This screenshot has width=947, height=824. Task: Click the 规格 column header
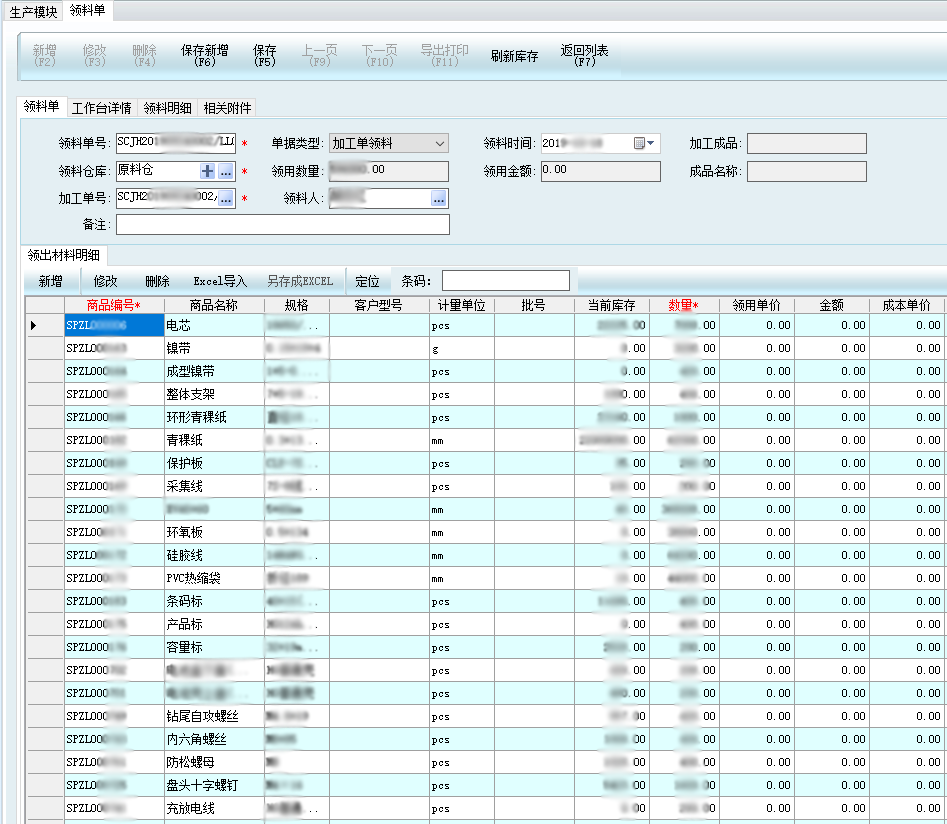click(x=297, y=306)
